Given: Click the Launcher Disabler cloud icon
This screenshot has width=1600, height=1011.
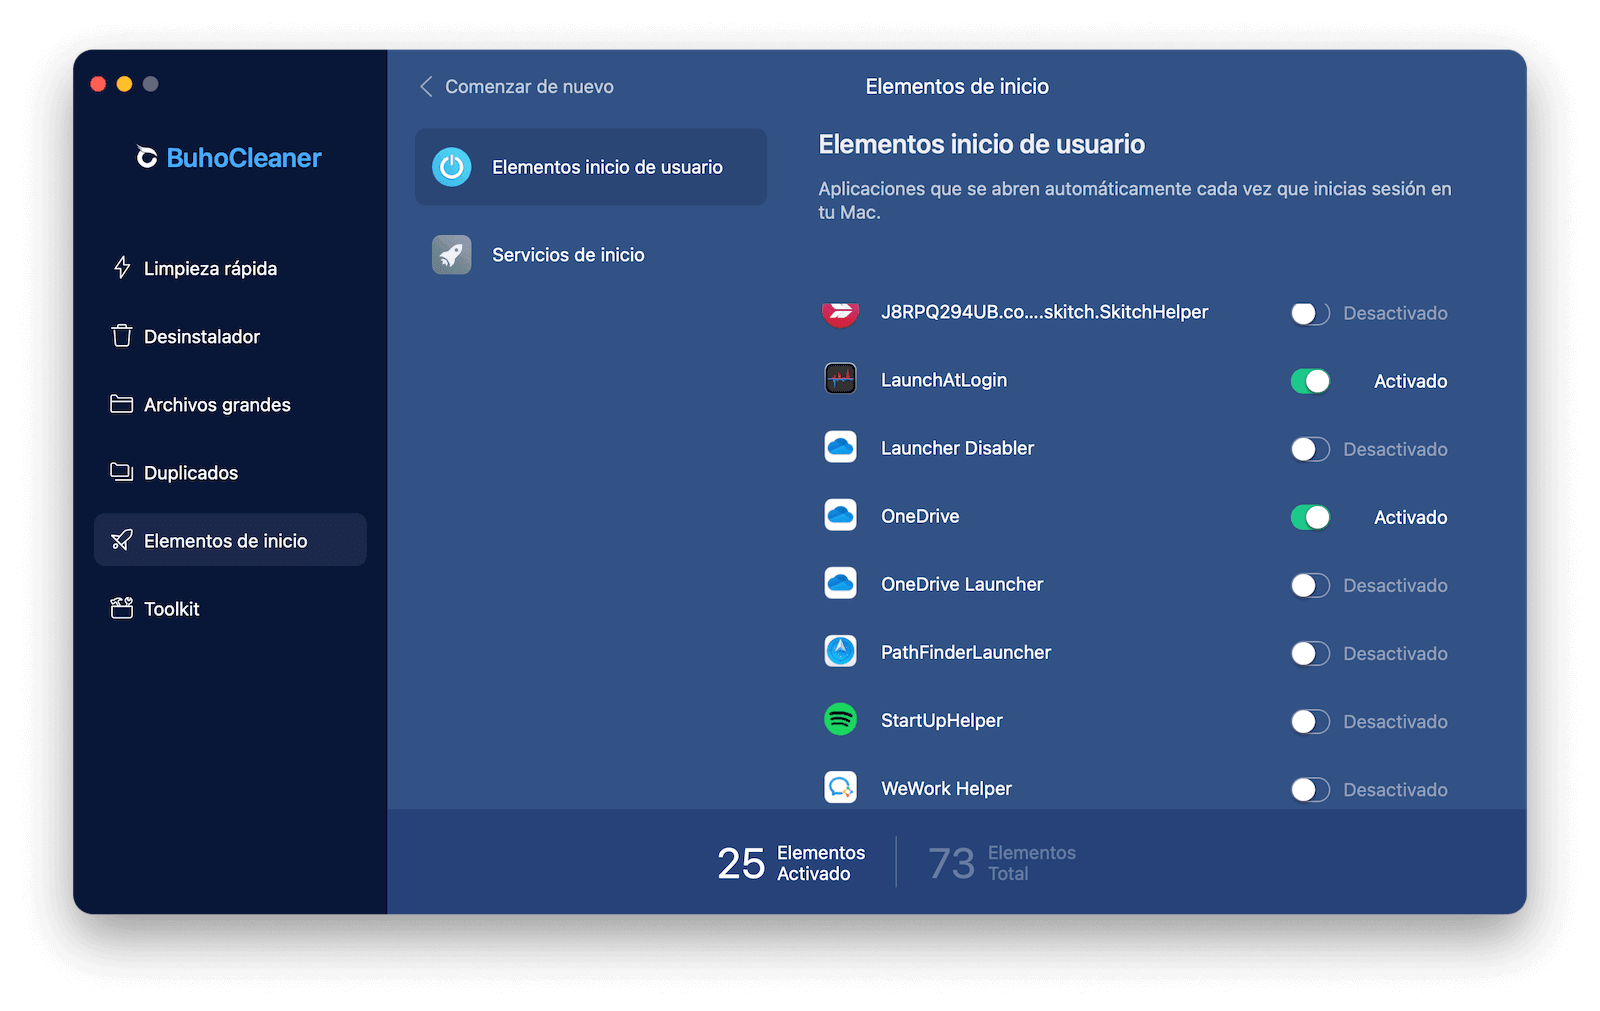Looking at the screenshot, I should pos(840,448).
